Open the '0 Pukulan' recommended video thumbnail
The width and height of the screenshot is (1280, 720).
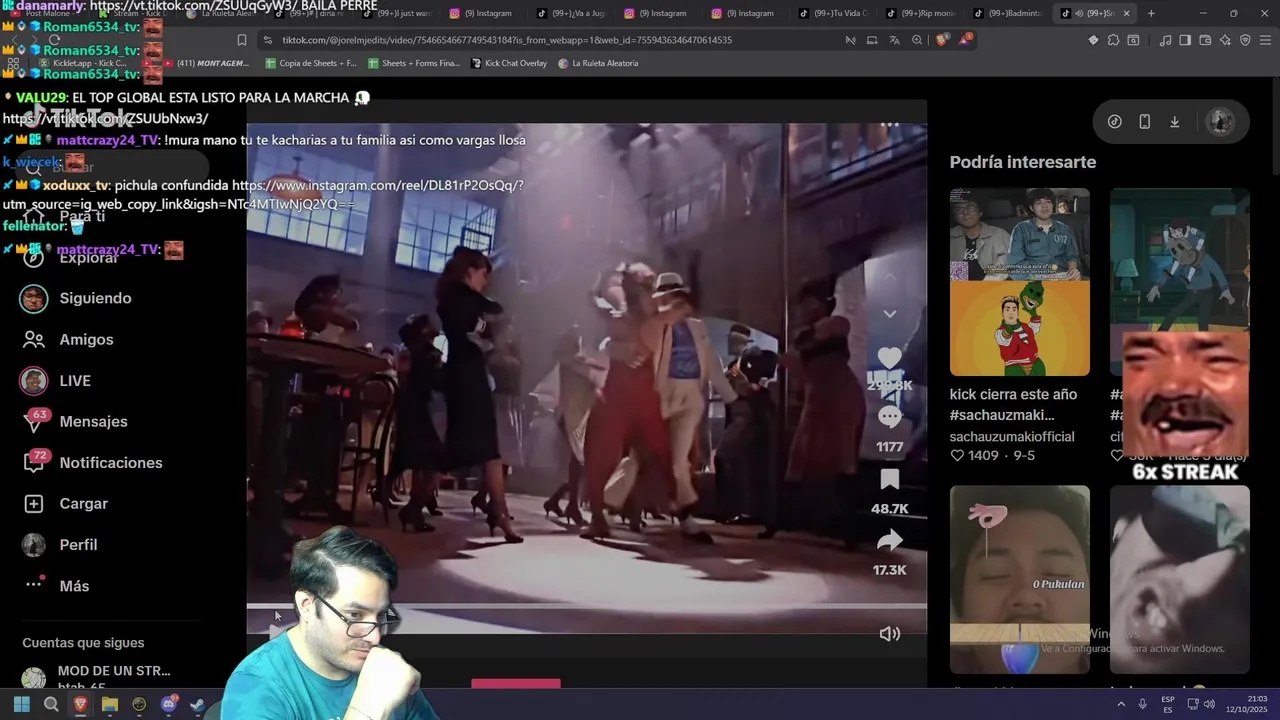click(x=1019, y=579)
